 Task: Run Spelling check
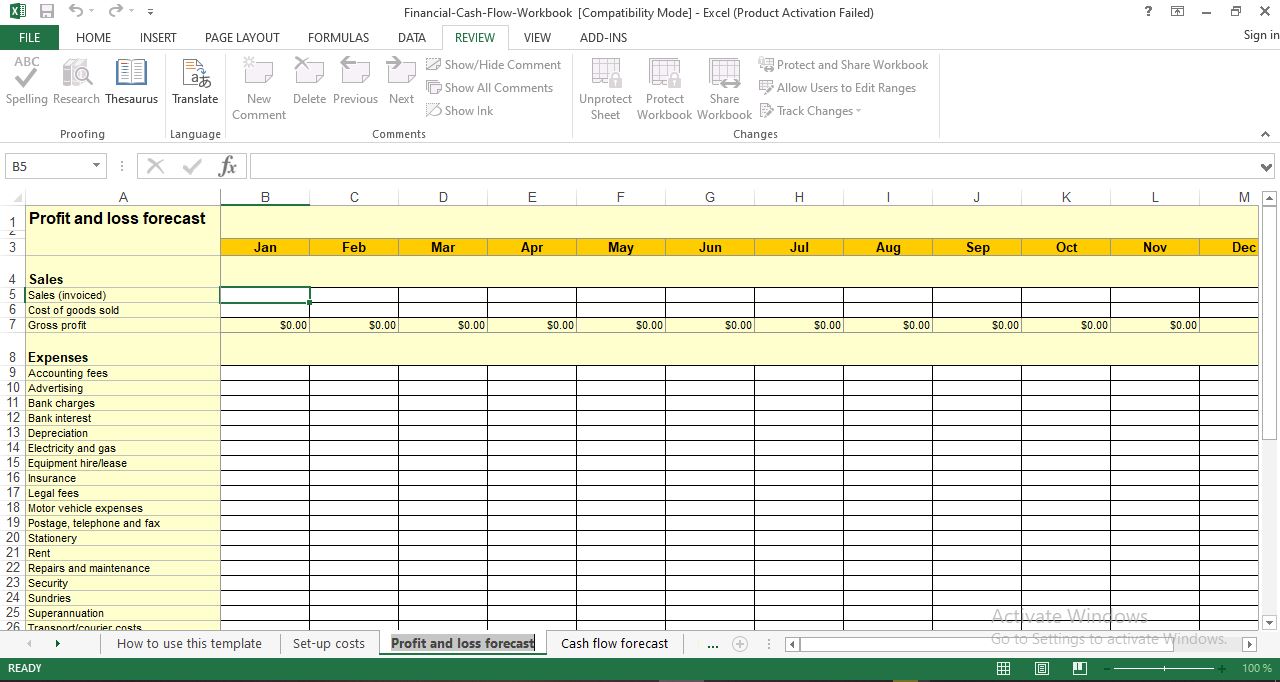click(26, 85)
